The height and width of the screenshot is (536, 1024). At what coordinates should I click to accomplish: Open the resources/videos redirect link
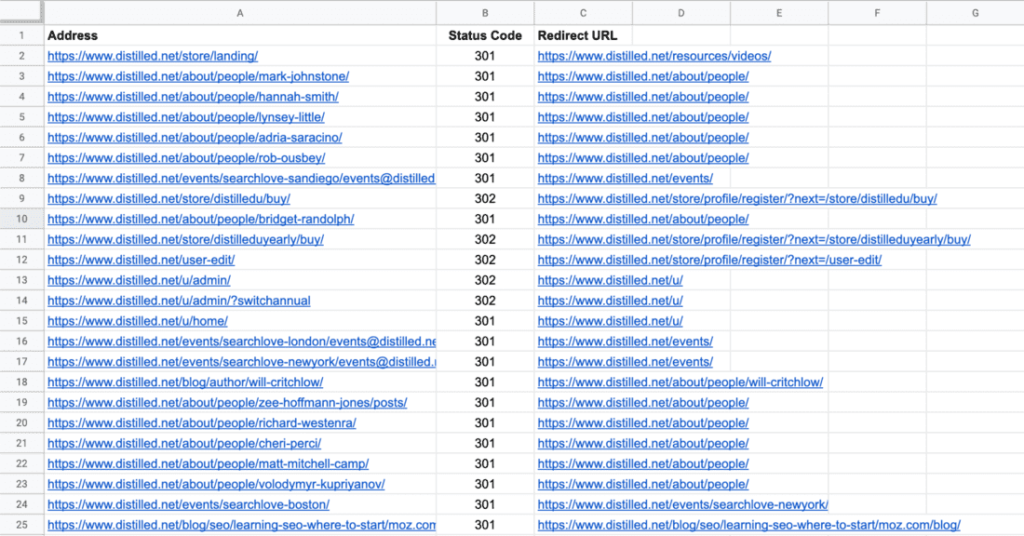tap(654, 56)
